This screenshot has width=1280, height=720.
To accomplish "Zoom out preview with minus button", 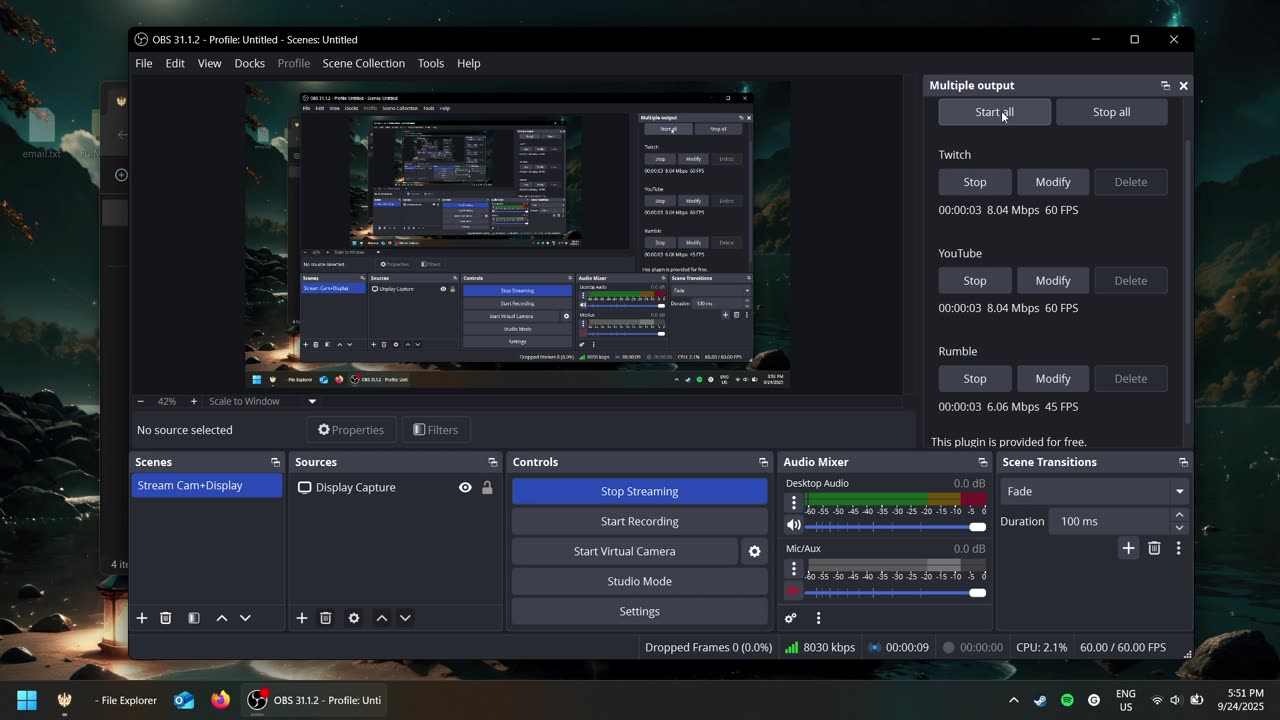I will (140, 401).
